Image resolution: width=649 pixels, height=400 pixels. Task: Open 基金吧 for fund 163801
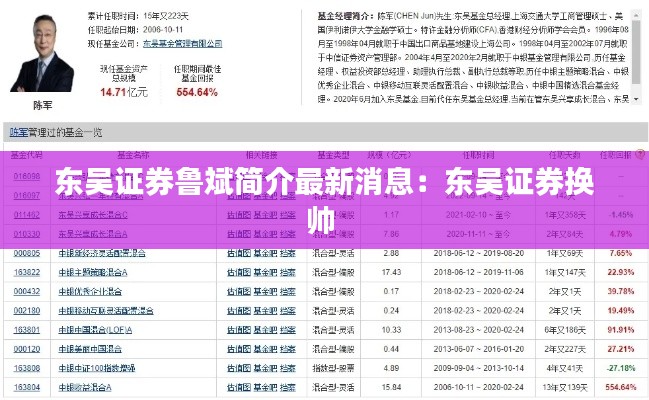click(x=265, y=330)
